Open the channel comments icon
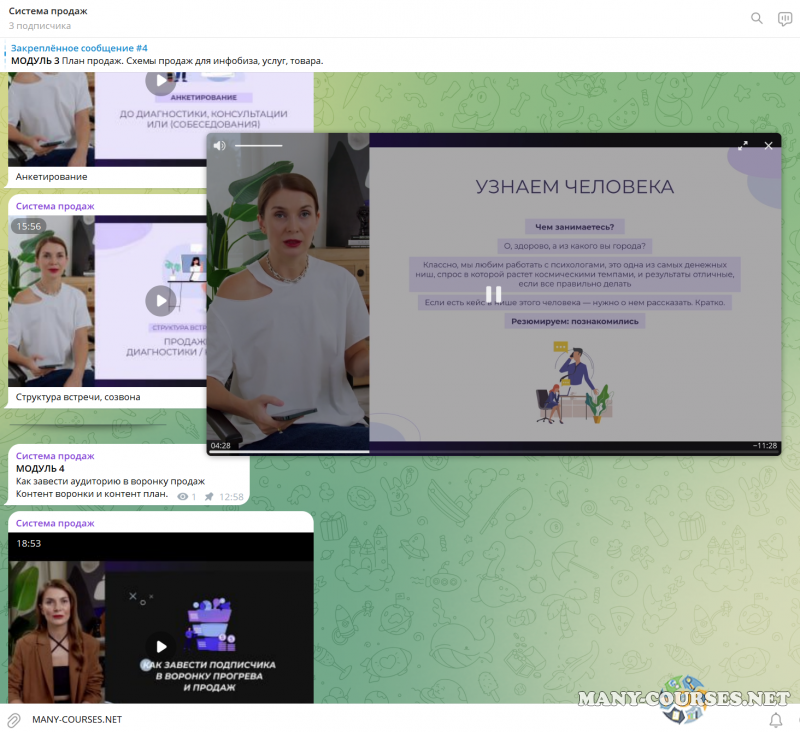The height and width of the screenshot is (732, 800). 785,18
